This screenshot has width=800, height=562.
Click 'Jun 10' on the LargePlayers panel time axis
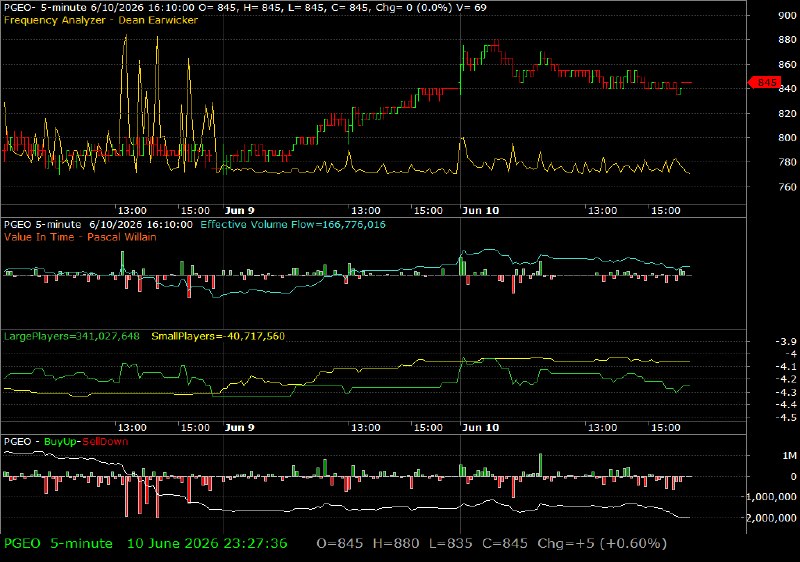480,427
